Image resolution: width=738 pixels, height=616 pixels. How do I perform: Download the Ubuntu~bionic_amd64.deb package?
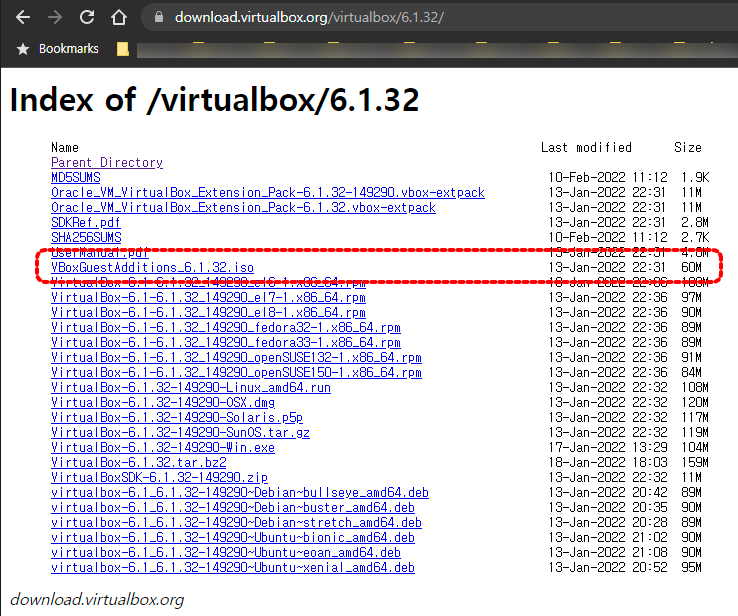pyautogui.click(x=233, y=538)
